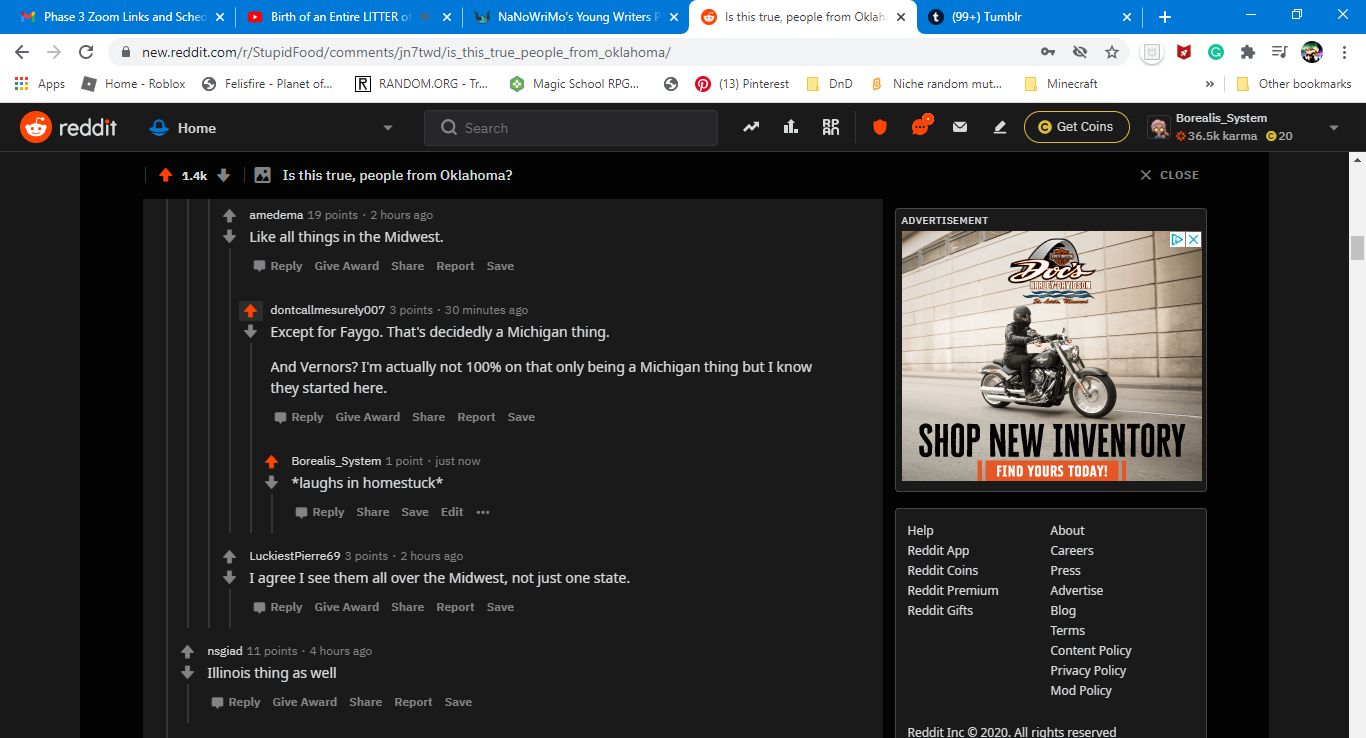1366x738 pixels.
Task: Expand the Home feed dropdown
Action: coord(388,128)
